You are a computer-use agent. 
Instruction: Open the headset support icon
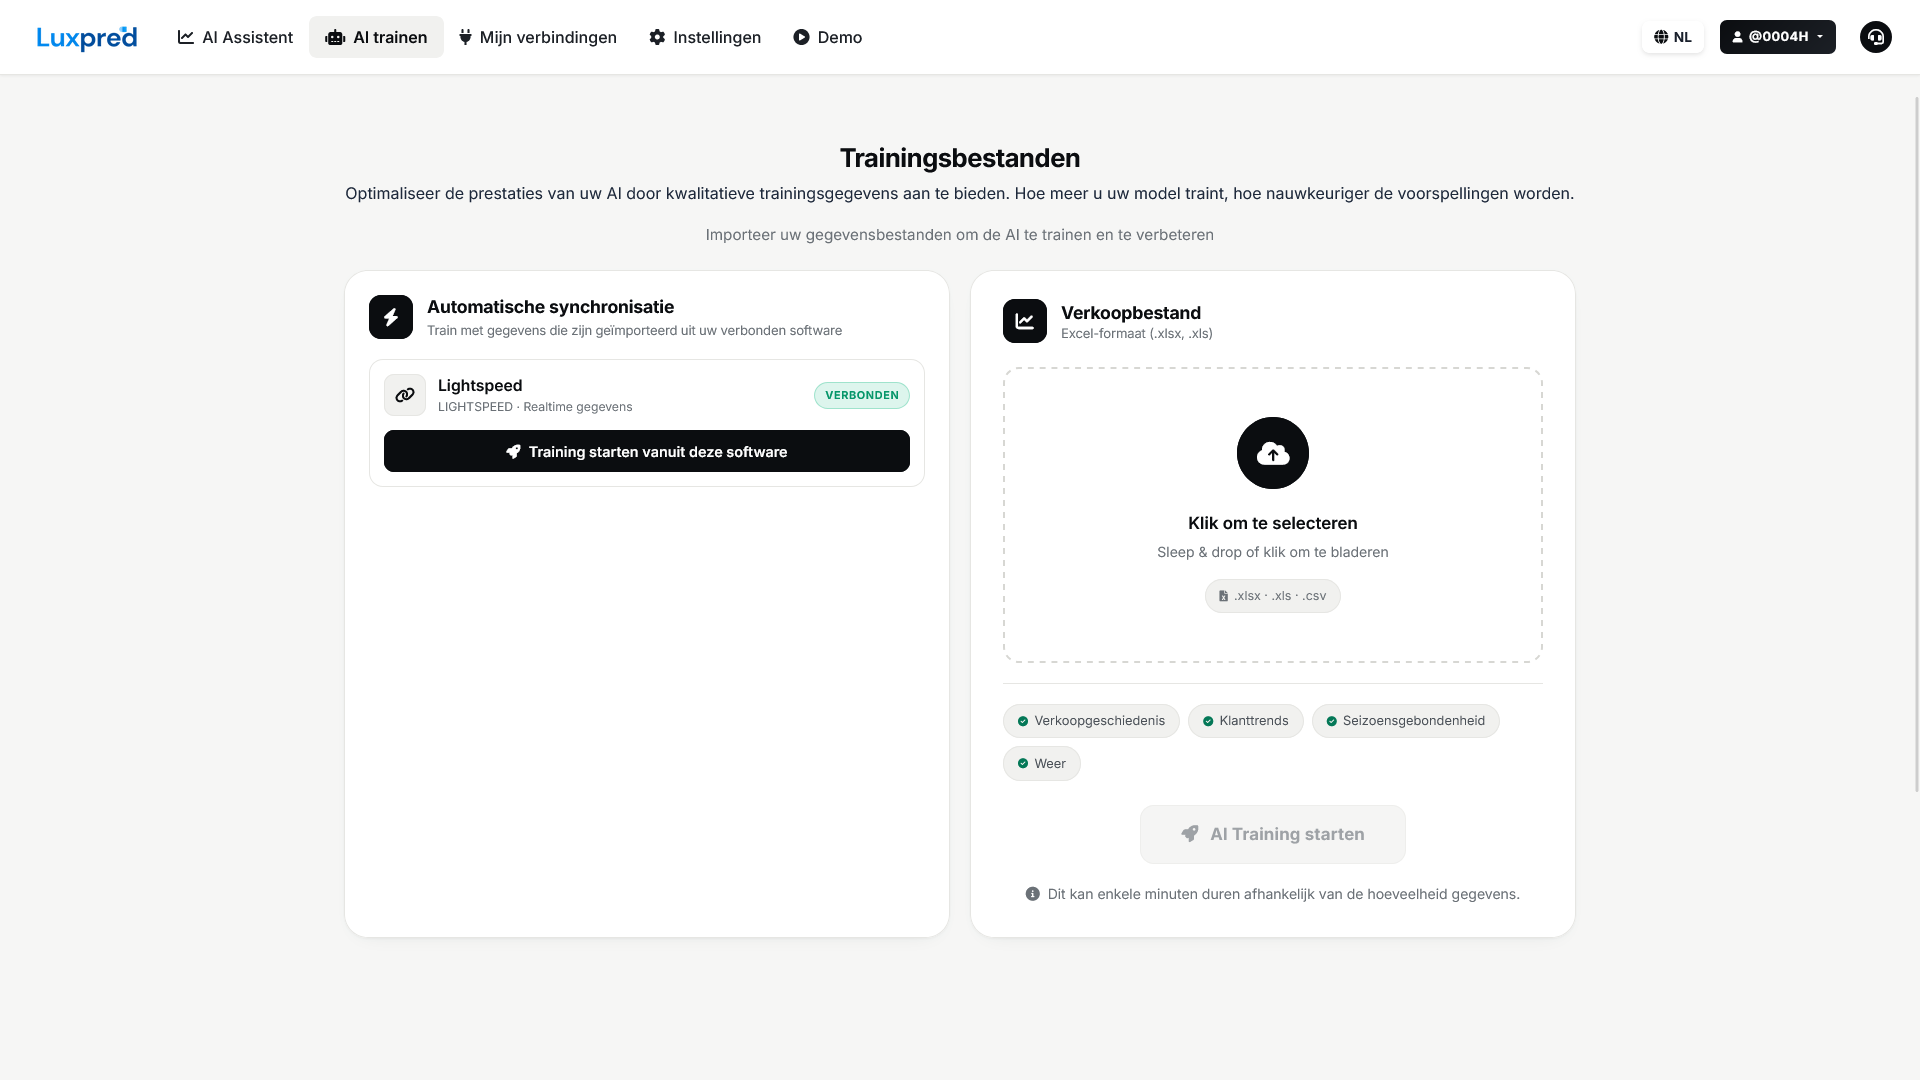[x=1875, y=37]
